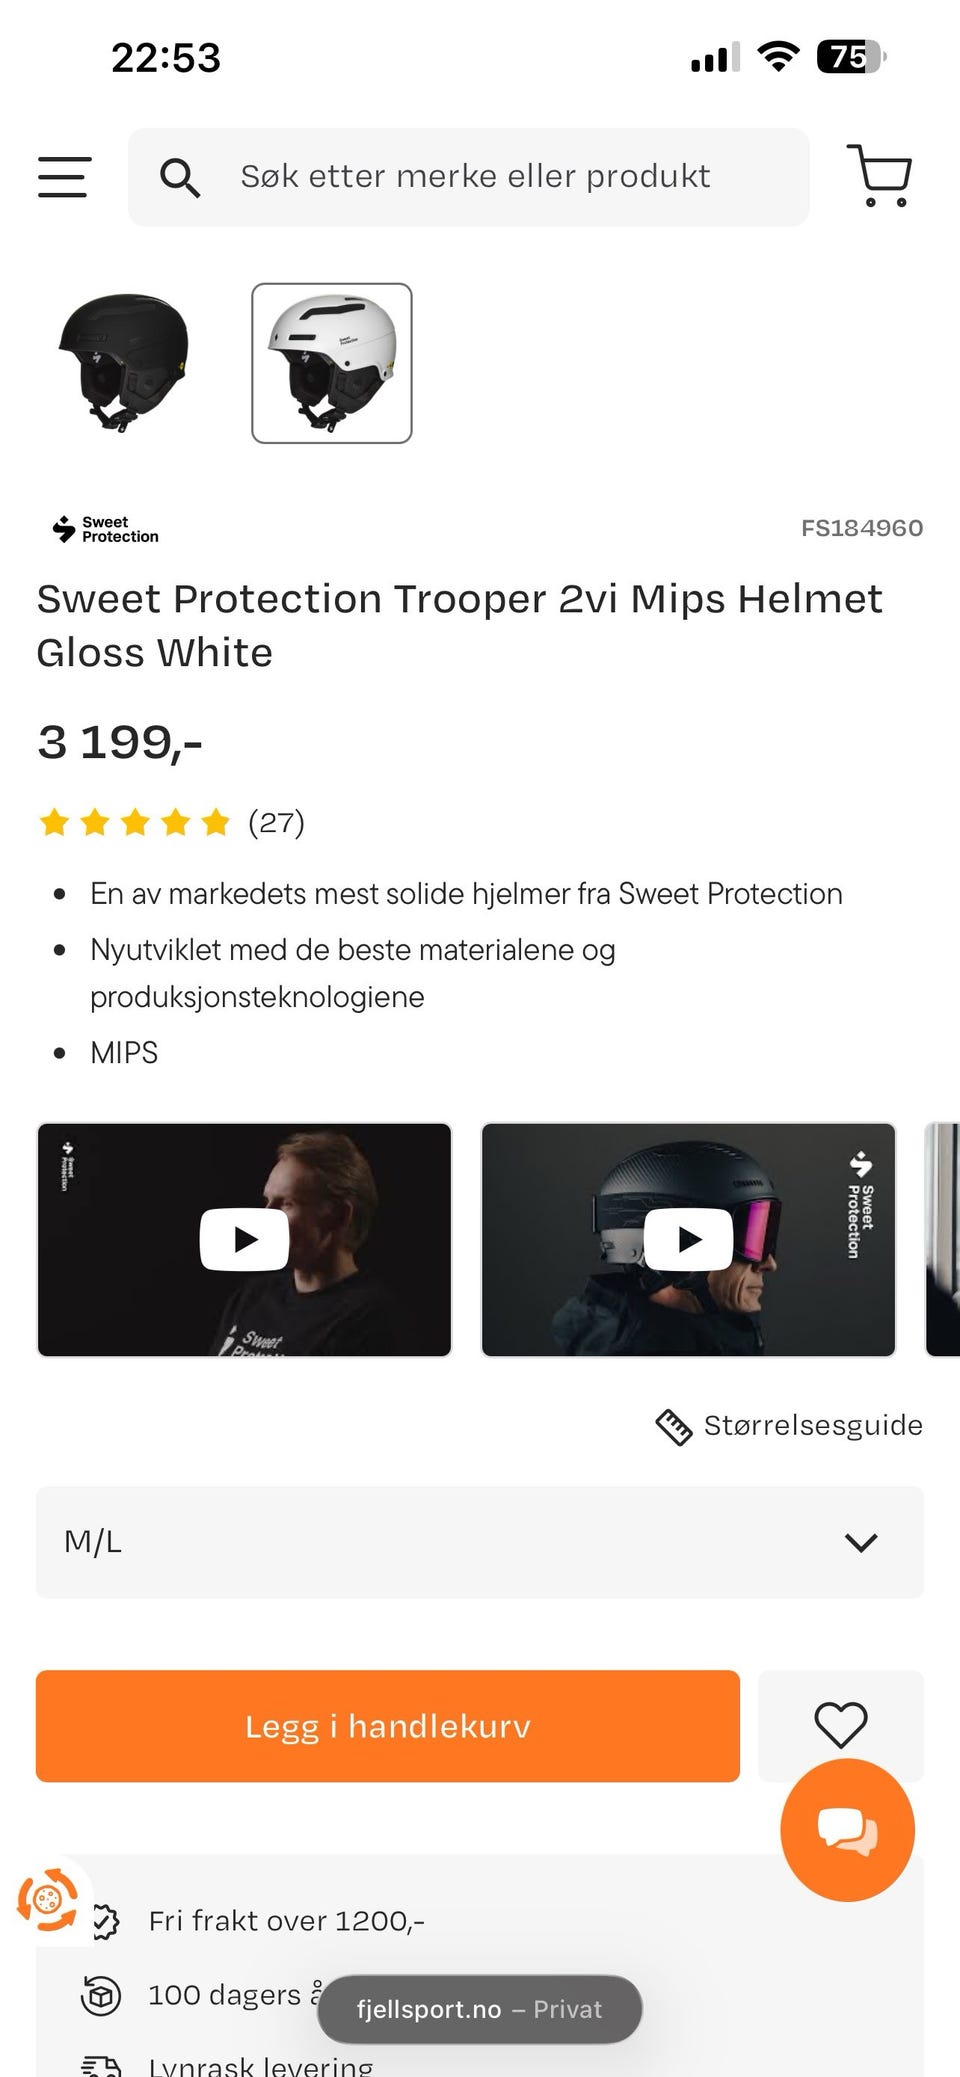Select the black helmet color variant

point(124,363)
